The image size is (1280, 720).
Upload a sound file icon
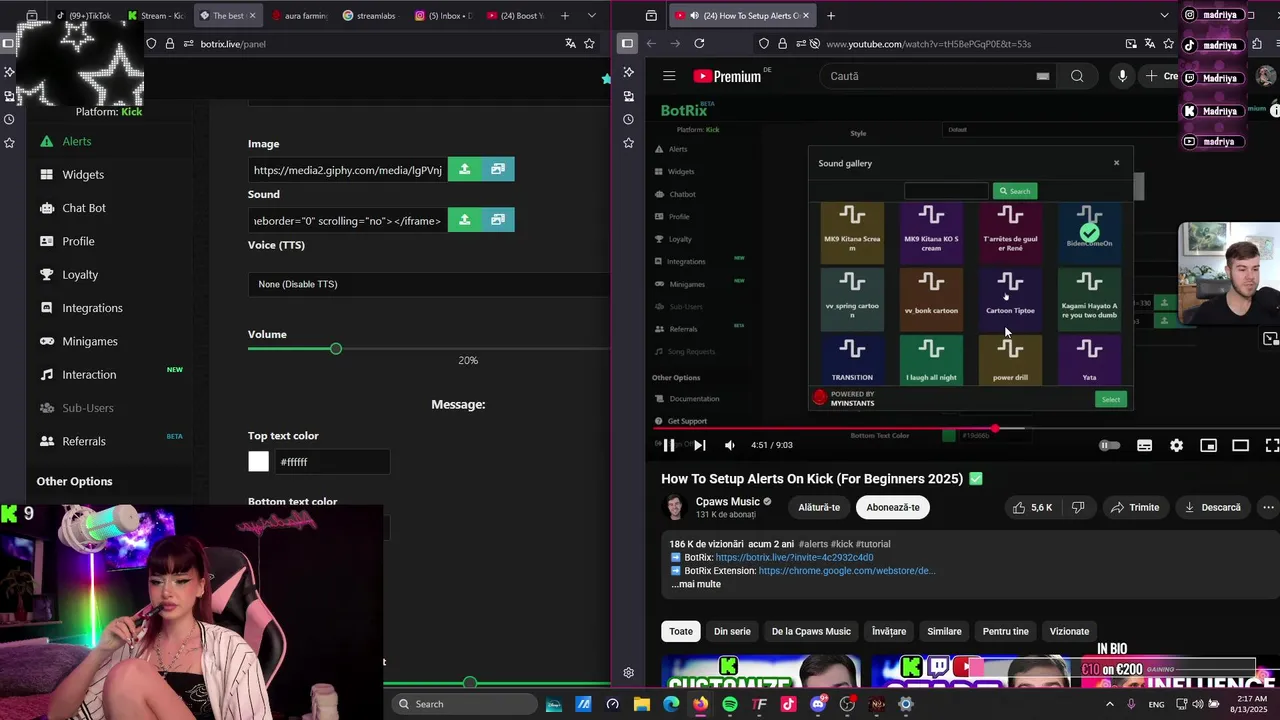pyautogui.click(x=464, y=220)
